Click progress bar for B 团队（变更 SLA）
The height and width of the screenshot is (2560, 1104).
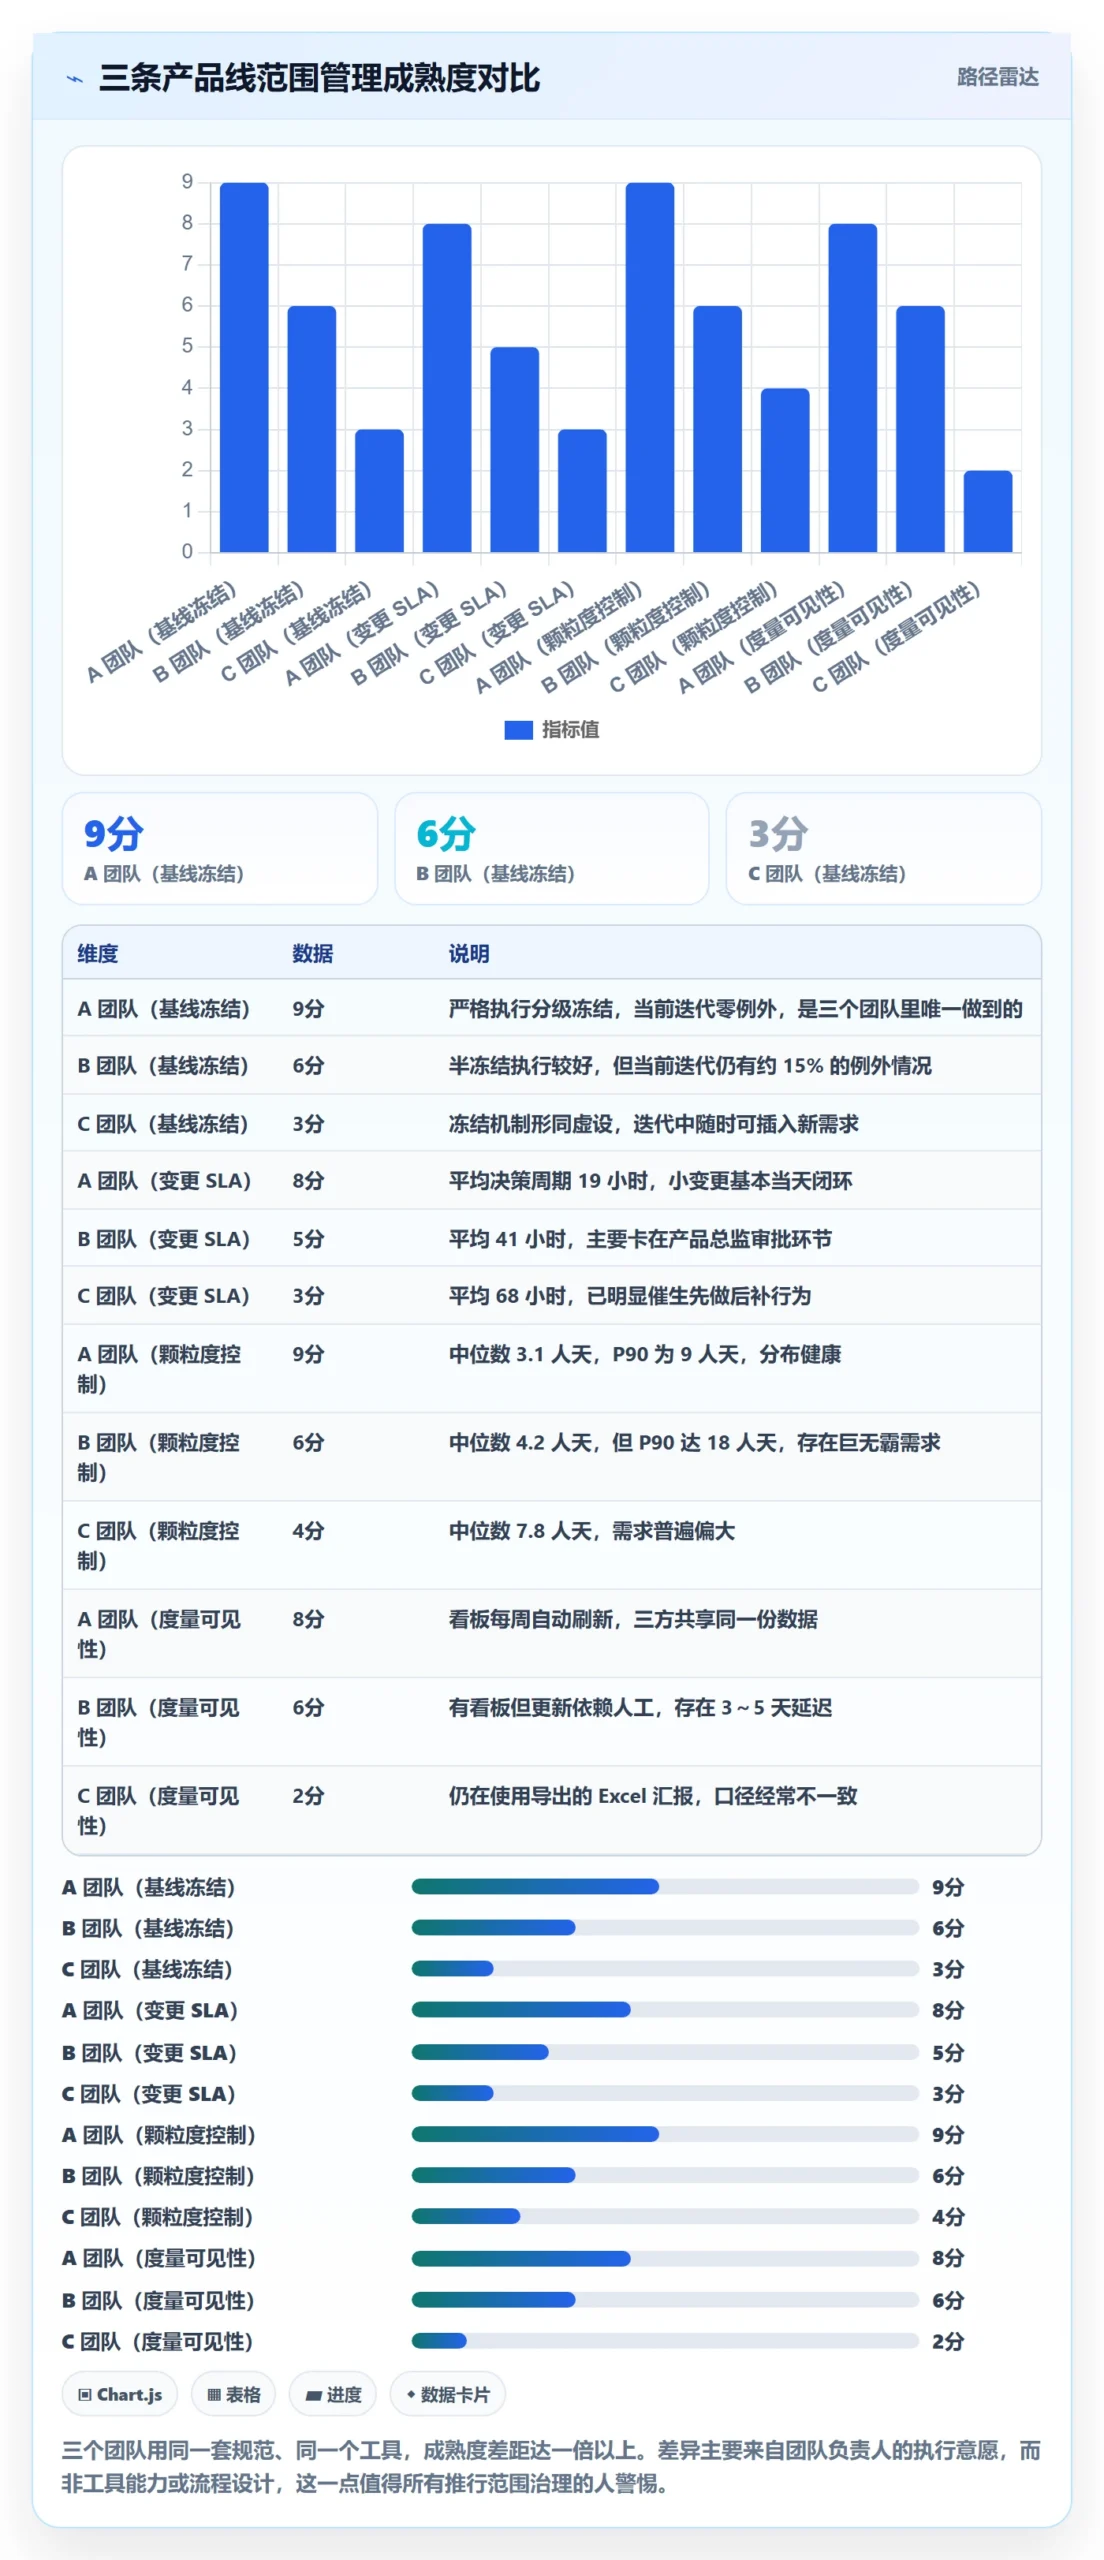coord(665,2052)
